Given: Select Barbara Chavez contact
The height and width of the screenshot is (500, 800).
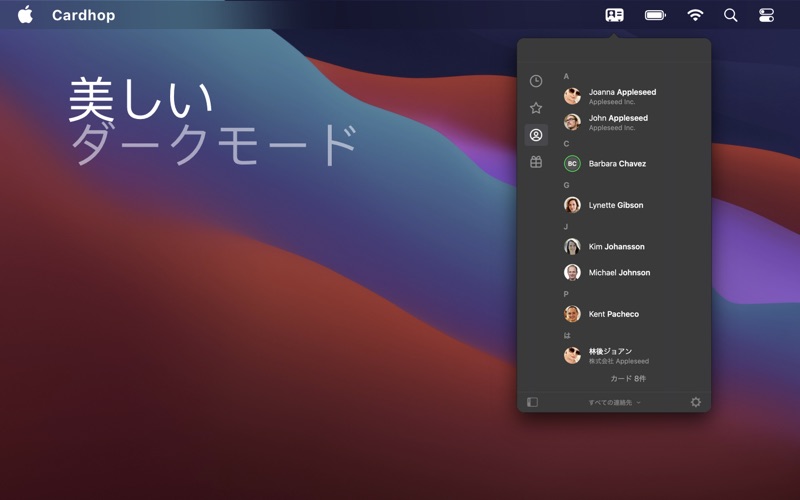Looking at the screenshot, I should pyautogui.click(x=632, y=163).
